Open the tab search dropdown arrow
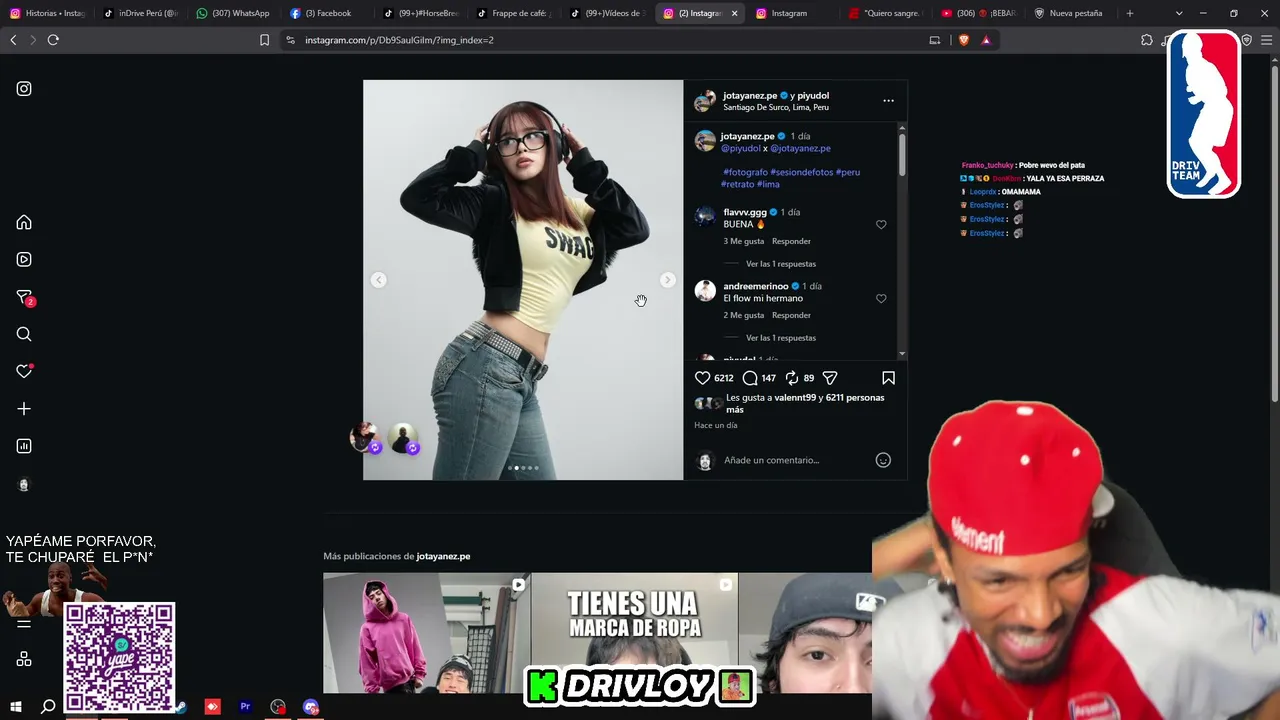Screen dimensions: 1280x720 click(x=1179, y=13)
